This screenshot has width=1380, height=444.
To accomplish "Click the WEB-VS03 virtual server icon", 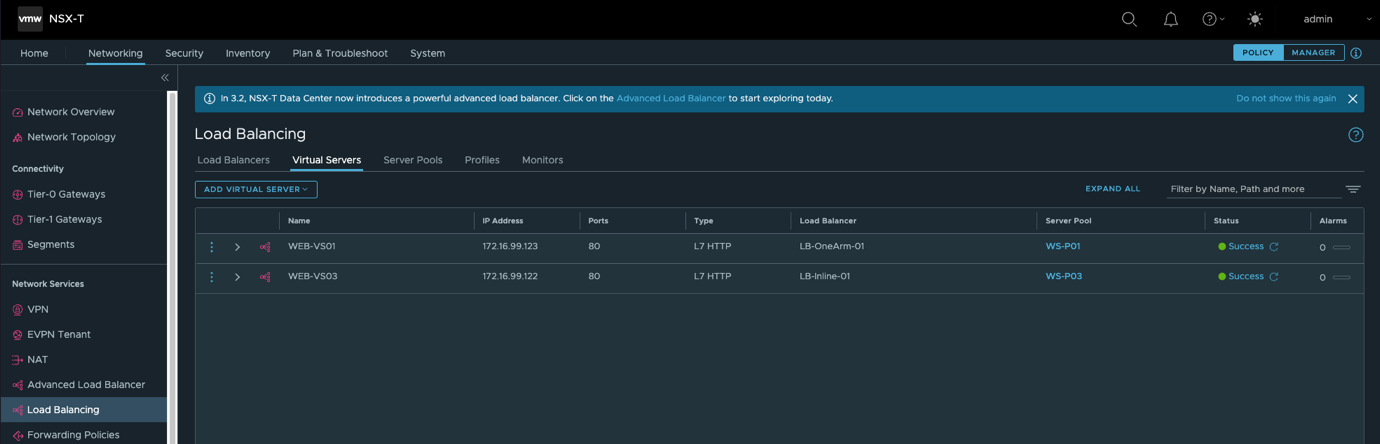I will pyautogui.click(x=265, y=277).
